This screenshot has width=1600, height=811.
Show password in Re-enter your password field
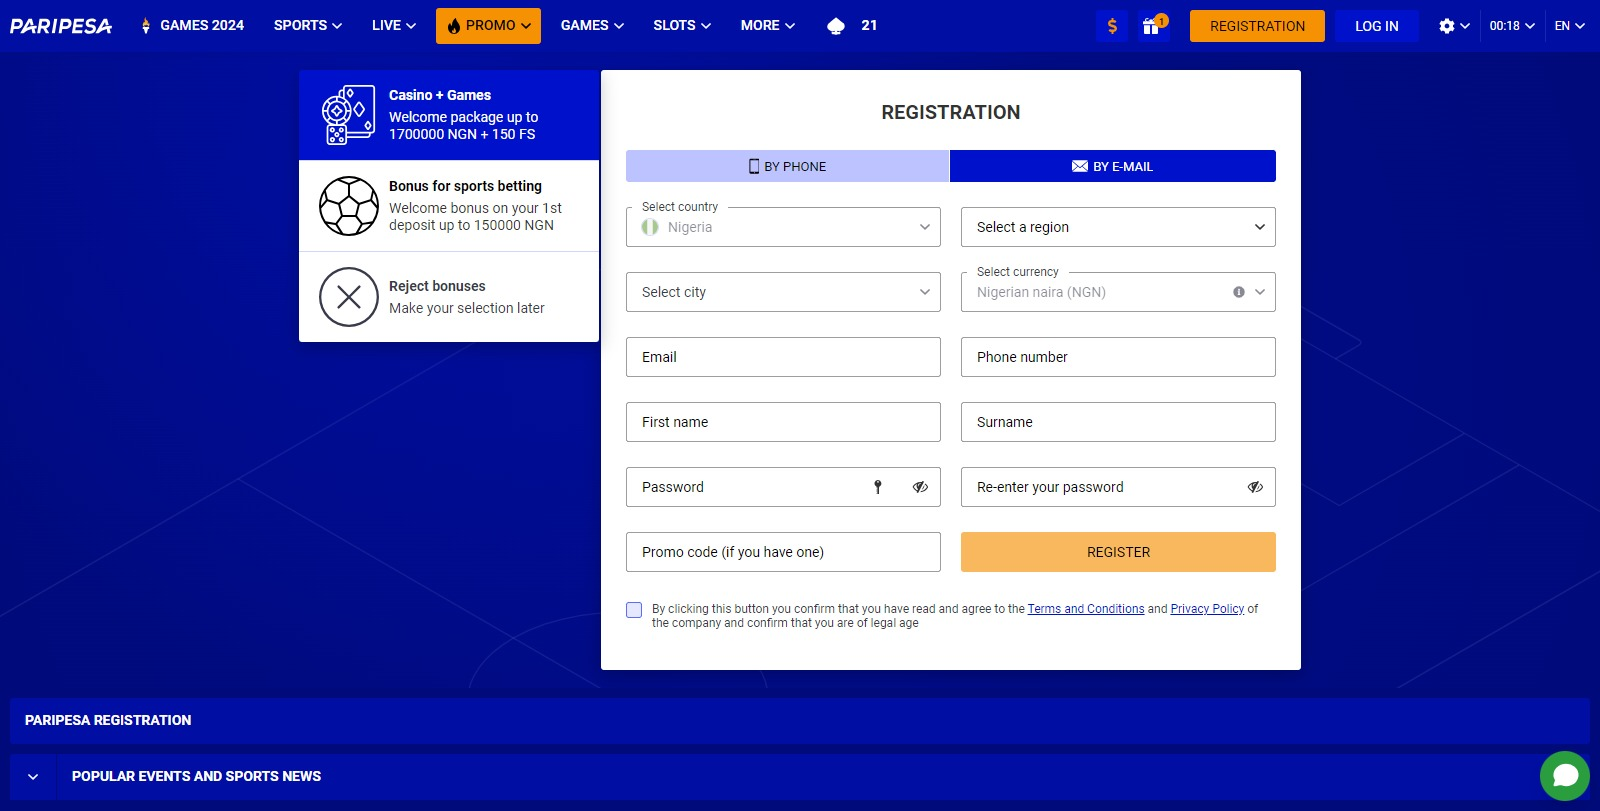coord(1255,487)
